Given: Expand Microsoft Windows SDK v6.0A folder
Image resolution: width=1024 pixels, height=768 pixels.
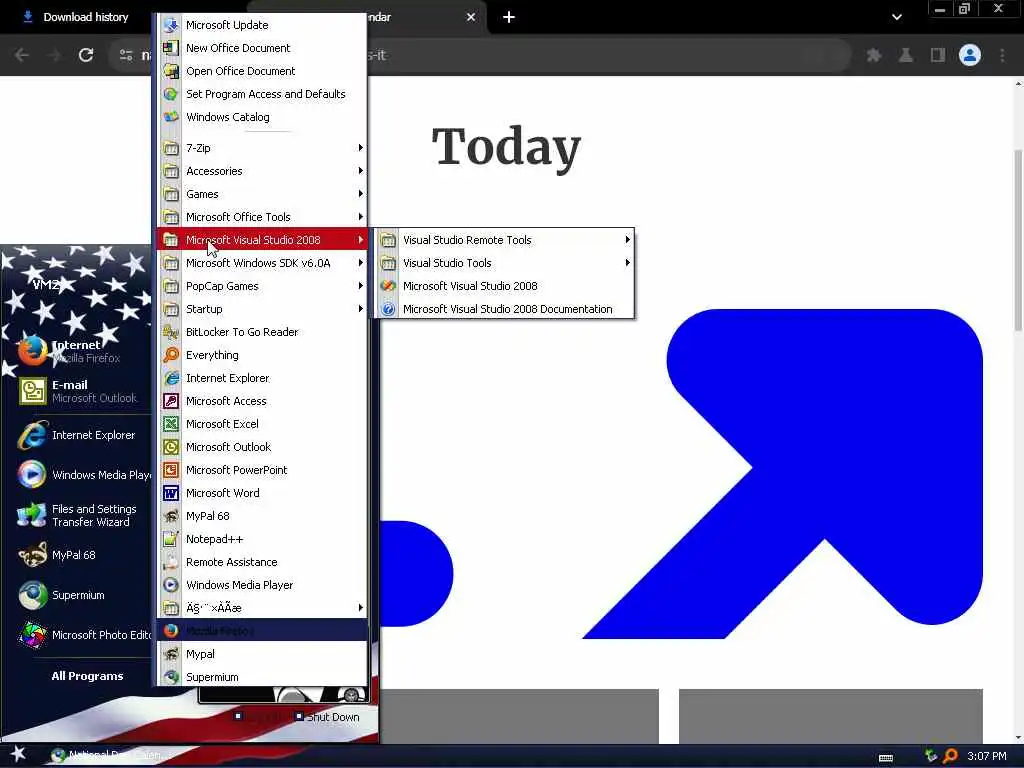Looking at the screenshot, I should [262, 263].
